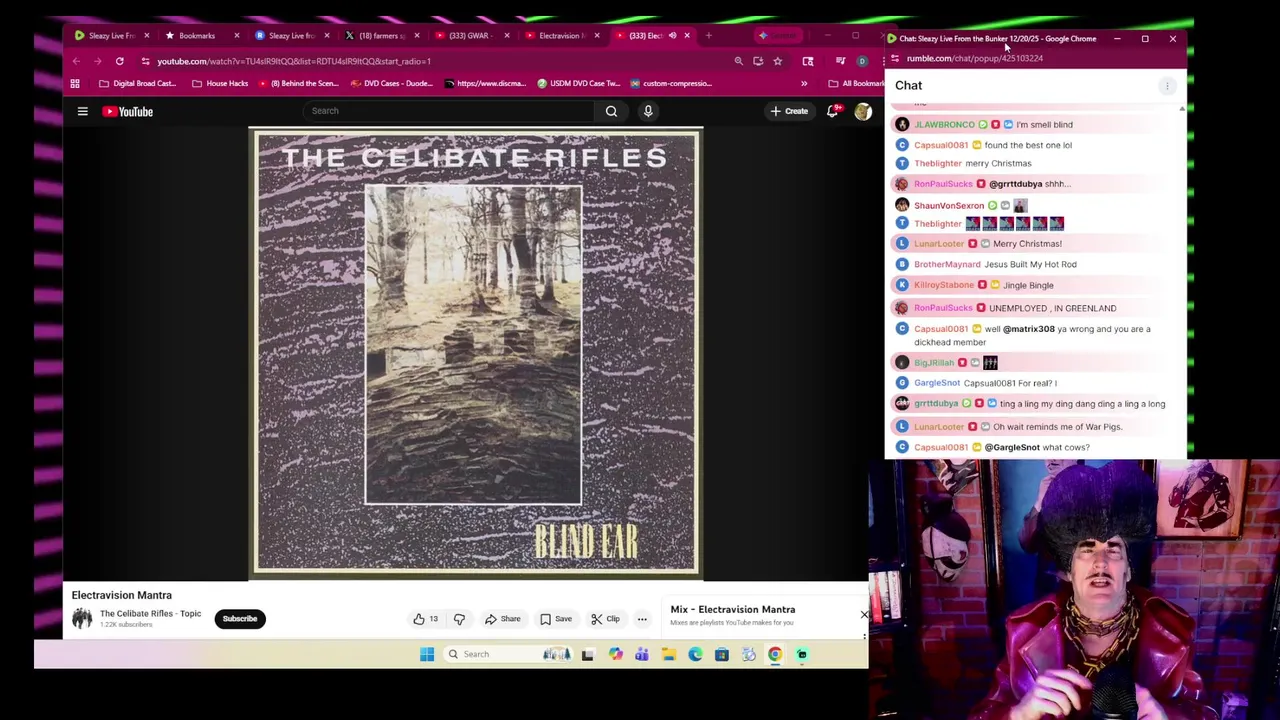Viewport: 1280px width, 720px height.
Task: Click the Blind Ear album art video
Action: tap(476, 354)
